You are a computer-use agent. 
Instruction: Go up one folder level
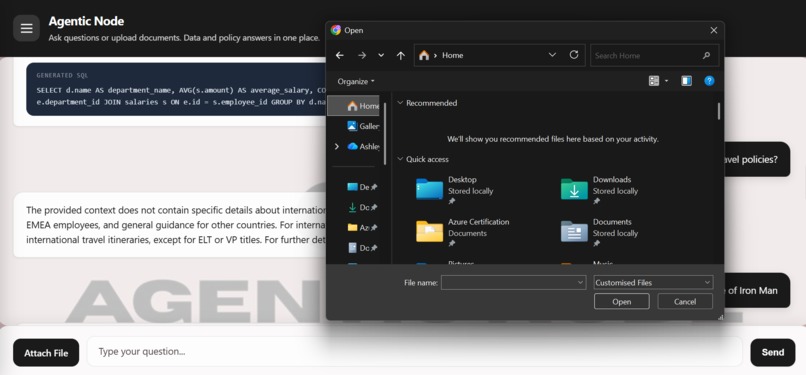pos(401,55)
